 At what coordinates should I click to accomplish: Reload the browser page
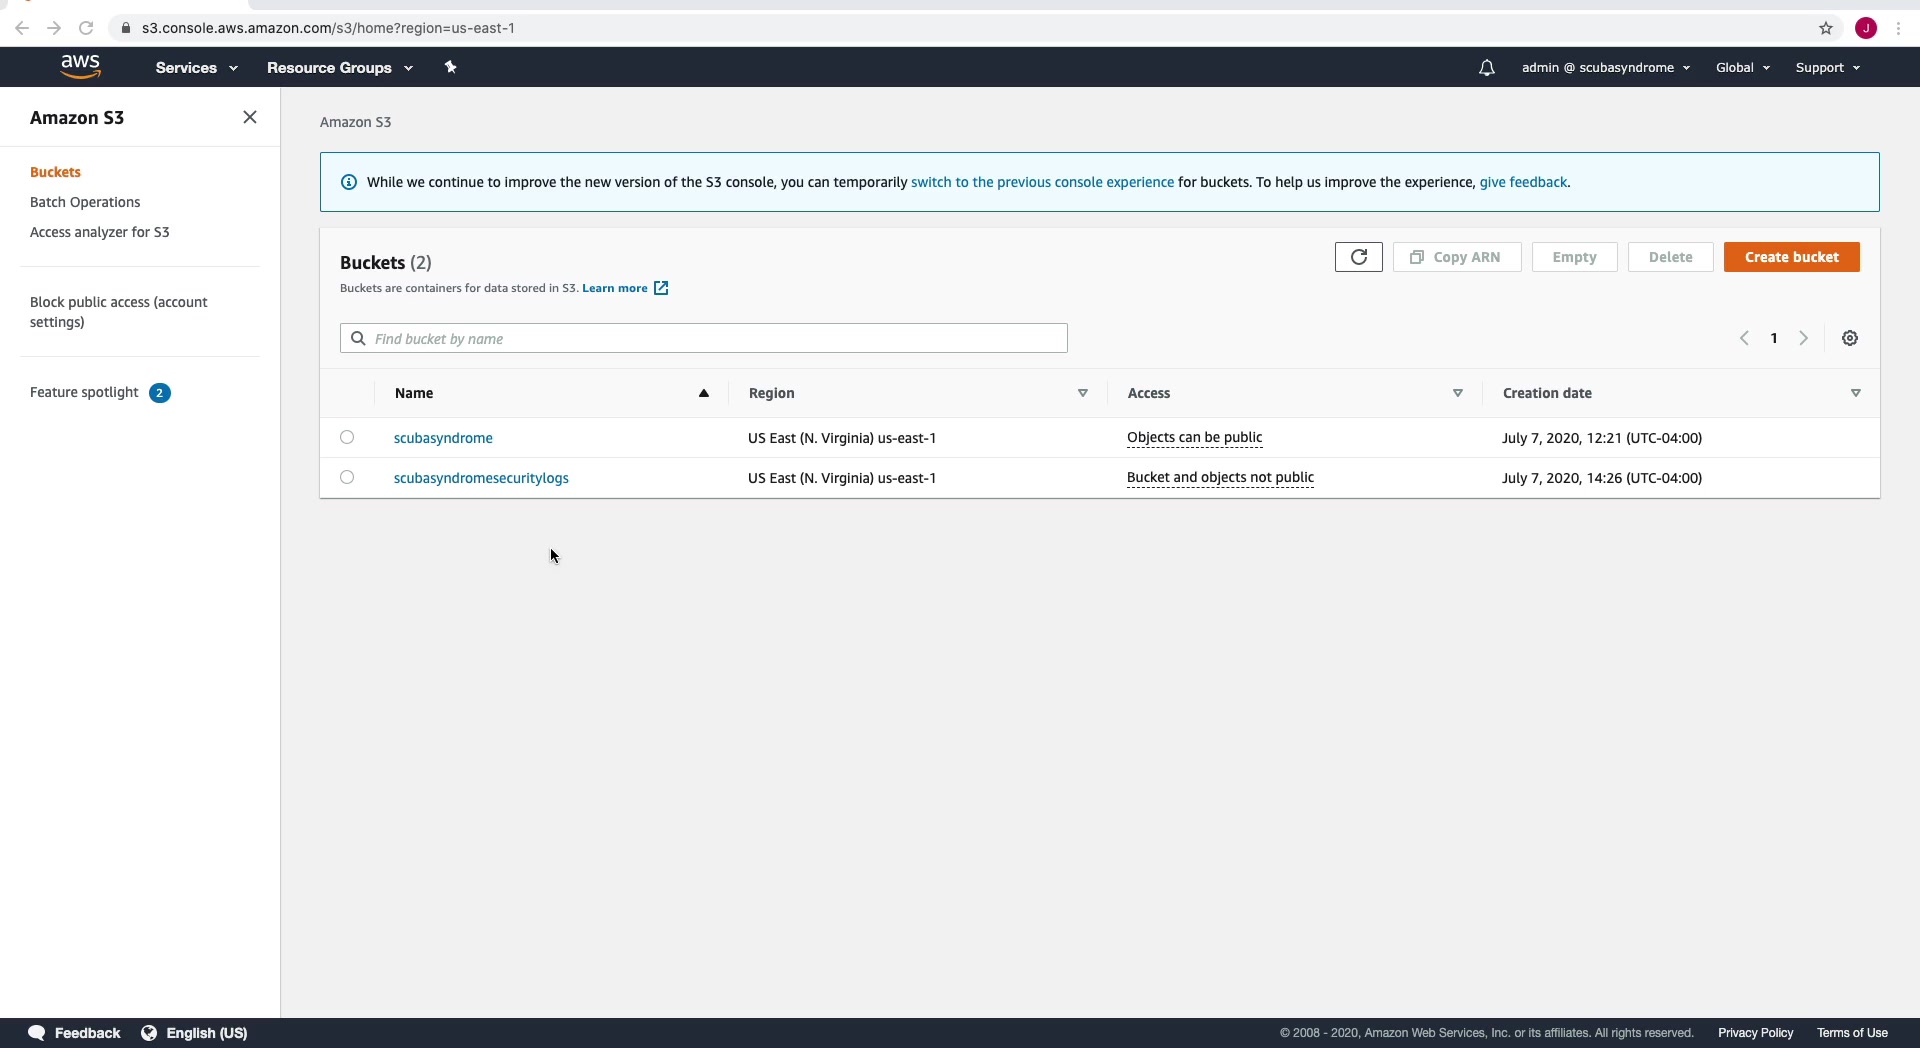click(86, 28)
